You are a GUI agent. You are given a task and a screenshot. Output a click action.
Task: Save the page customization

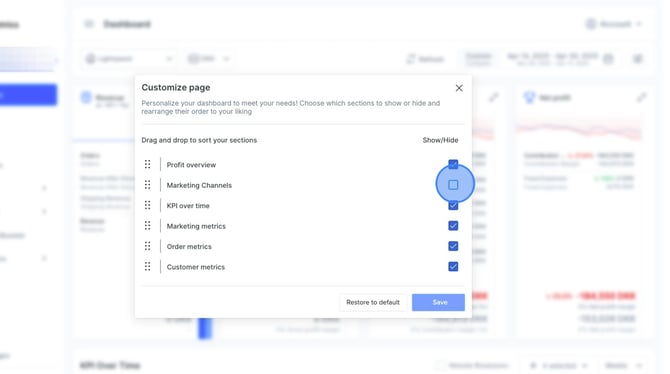coord(438,302)
